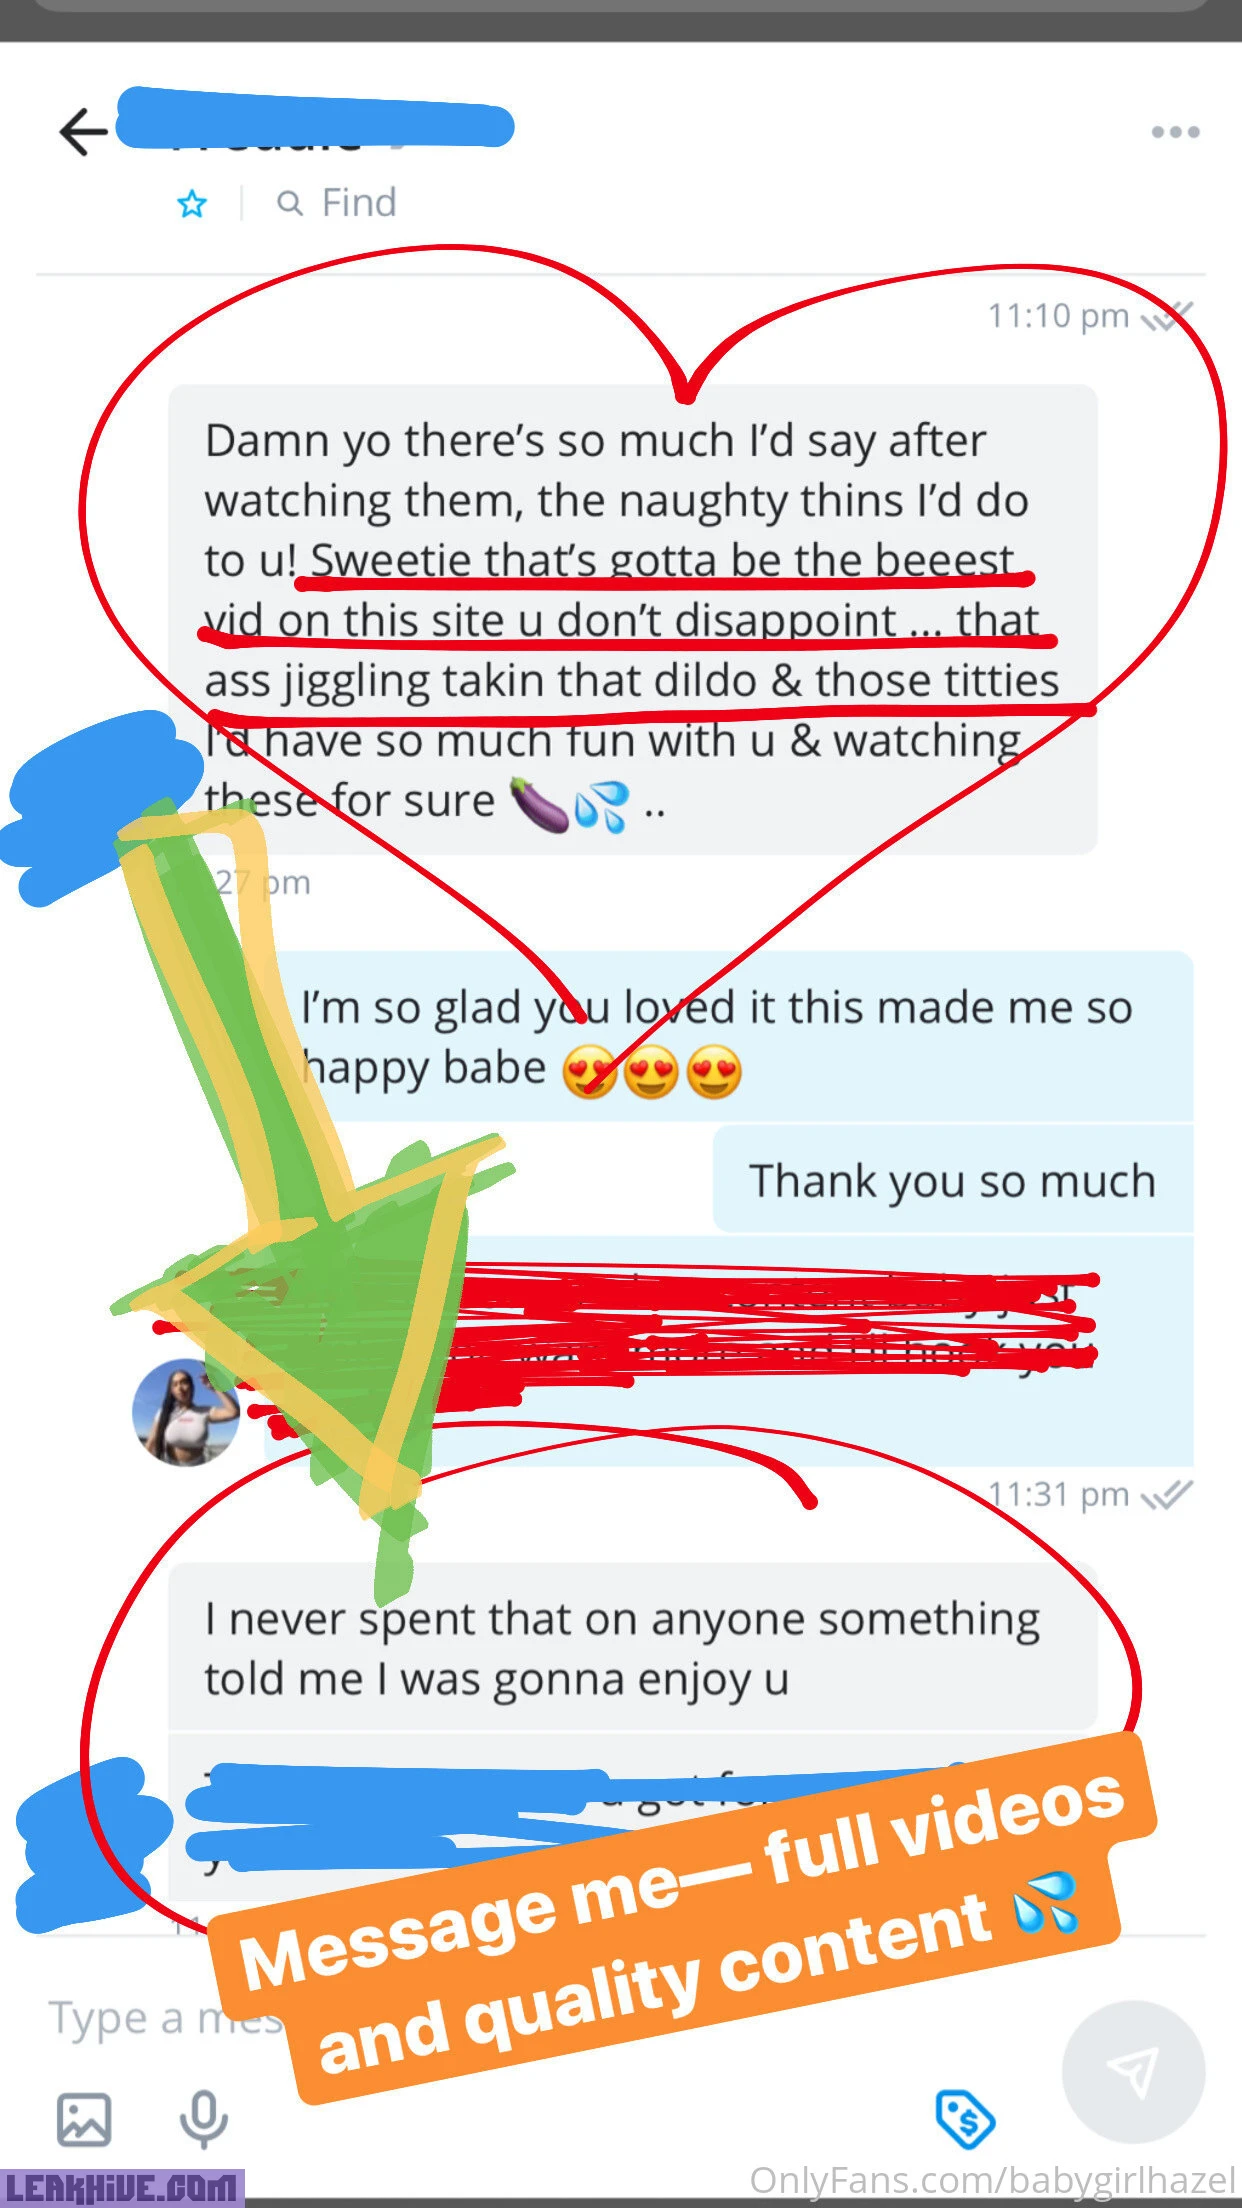Click the OnlyFans.com watermark link
This screenshot has height=2208, width=1242.
tap(994, 2180)
